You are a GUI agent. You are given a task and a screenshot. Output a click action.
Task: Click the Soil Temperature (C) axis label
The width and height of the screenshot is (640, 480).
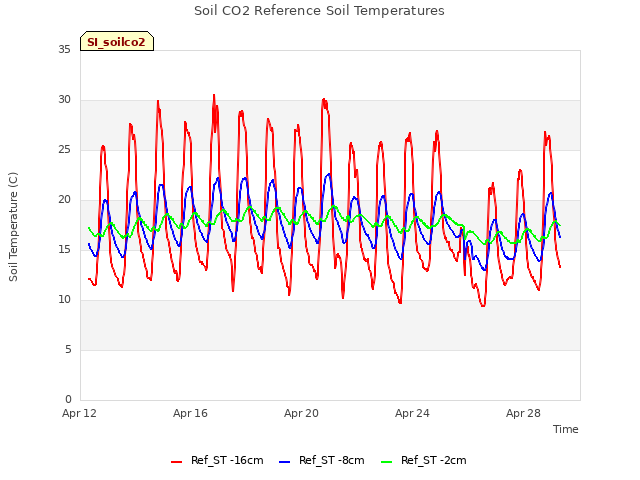(x=13, y=227)
